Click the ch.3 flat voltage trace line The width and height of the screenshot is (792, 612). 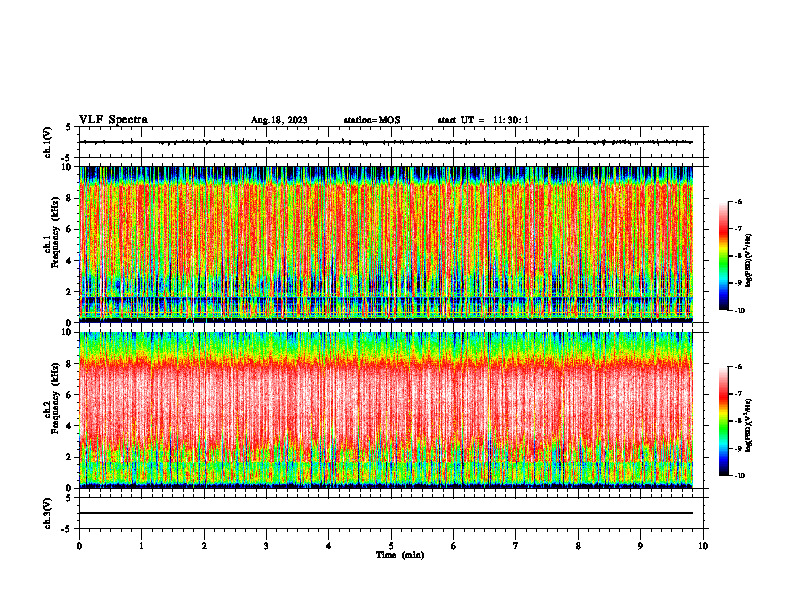386,513
